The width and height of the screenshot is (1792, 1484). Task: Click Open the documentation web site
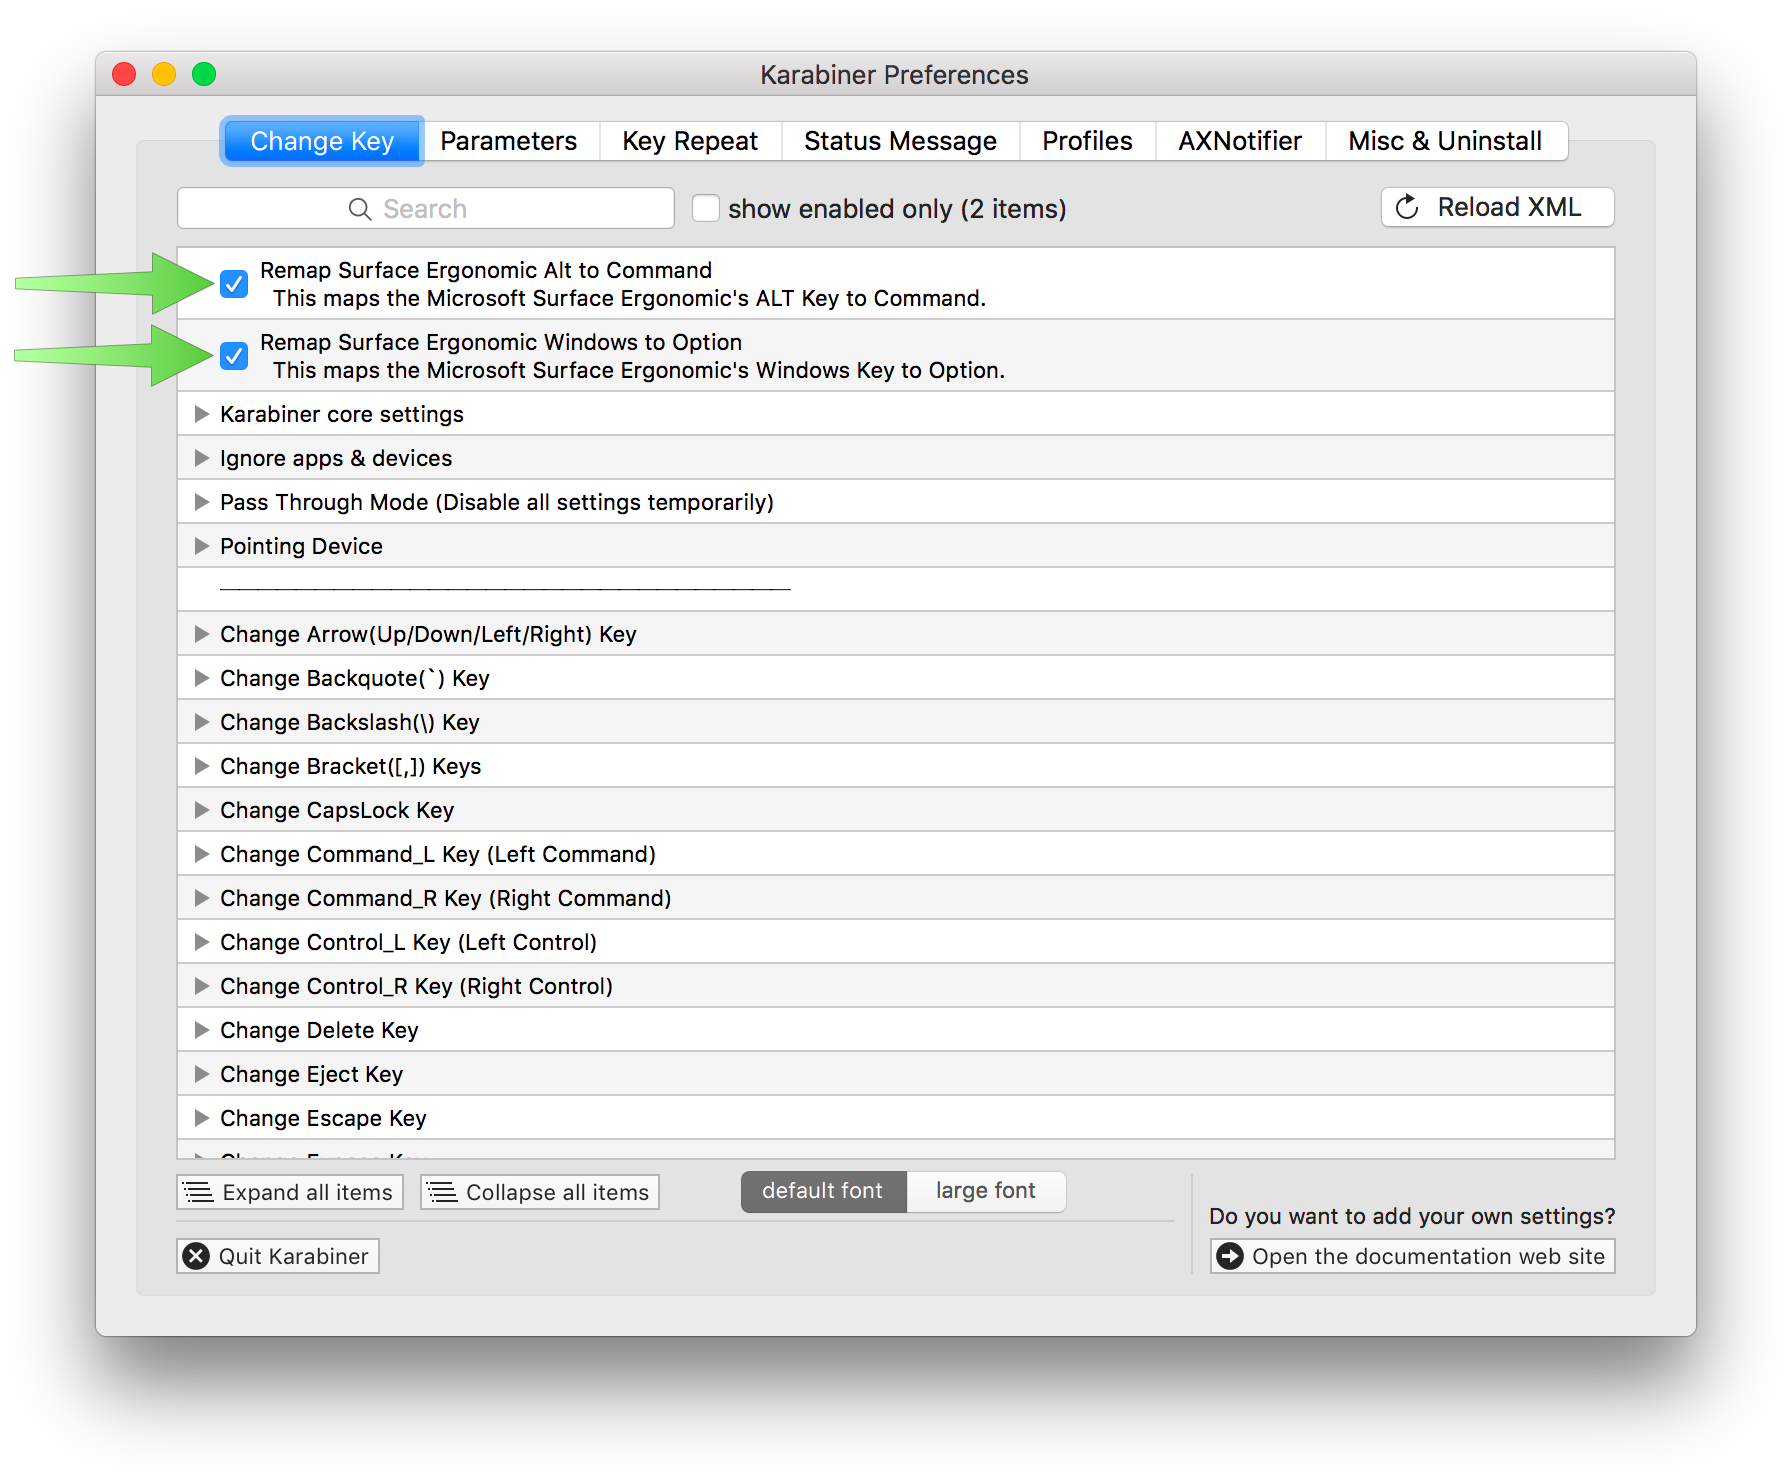(1412, 1256)
